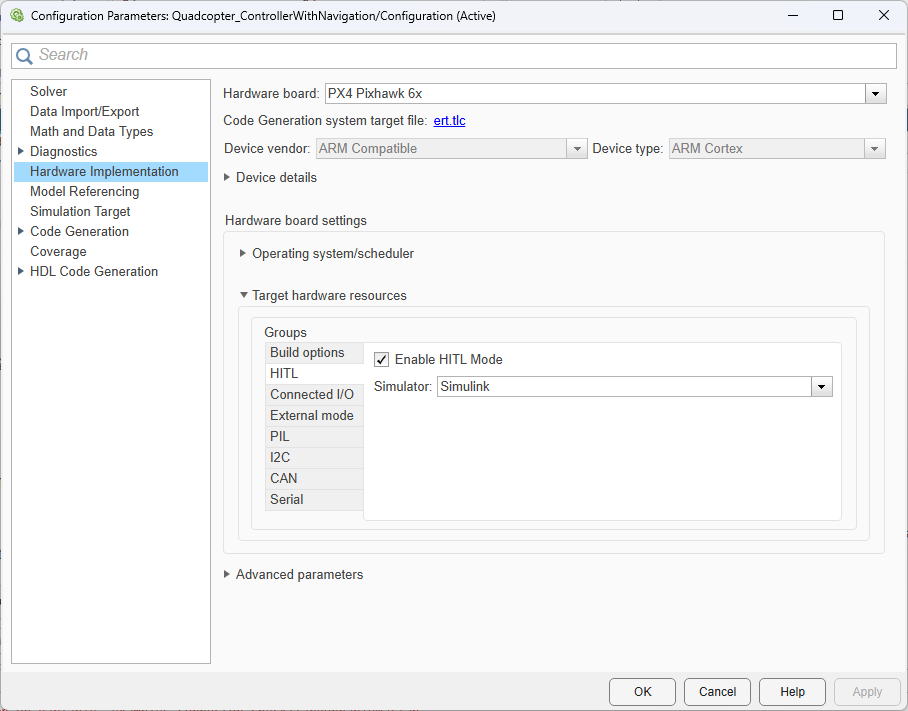
Task: Click the search magnifier icon
Action: [24, 56]
